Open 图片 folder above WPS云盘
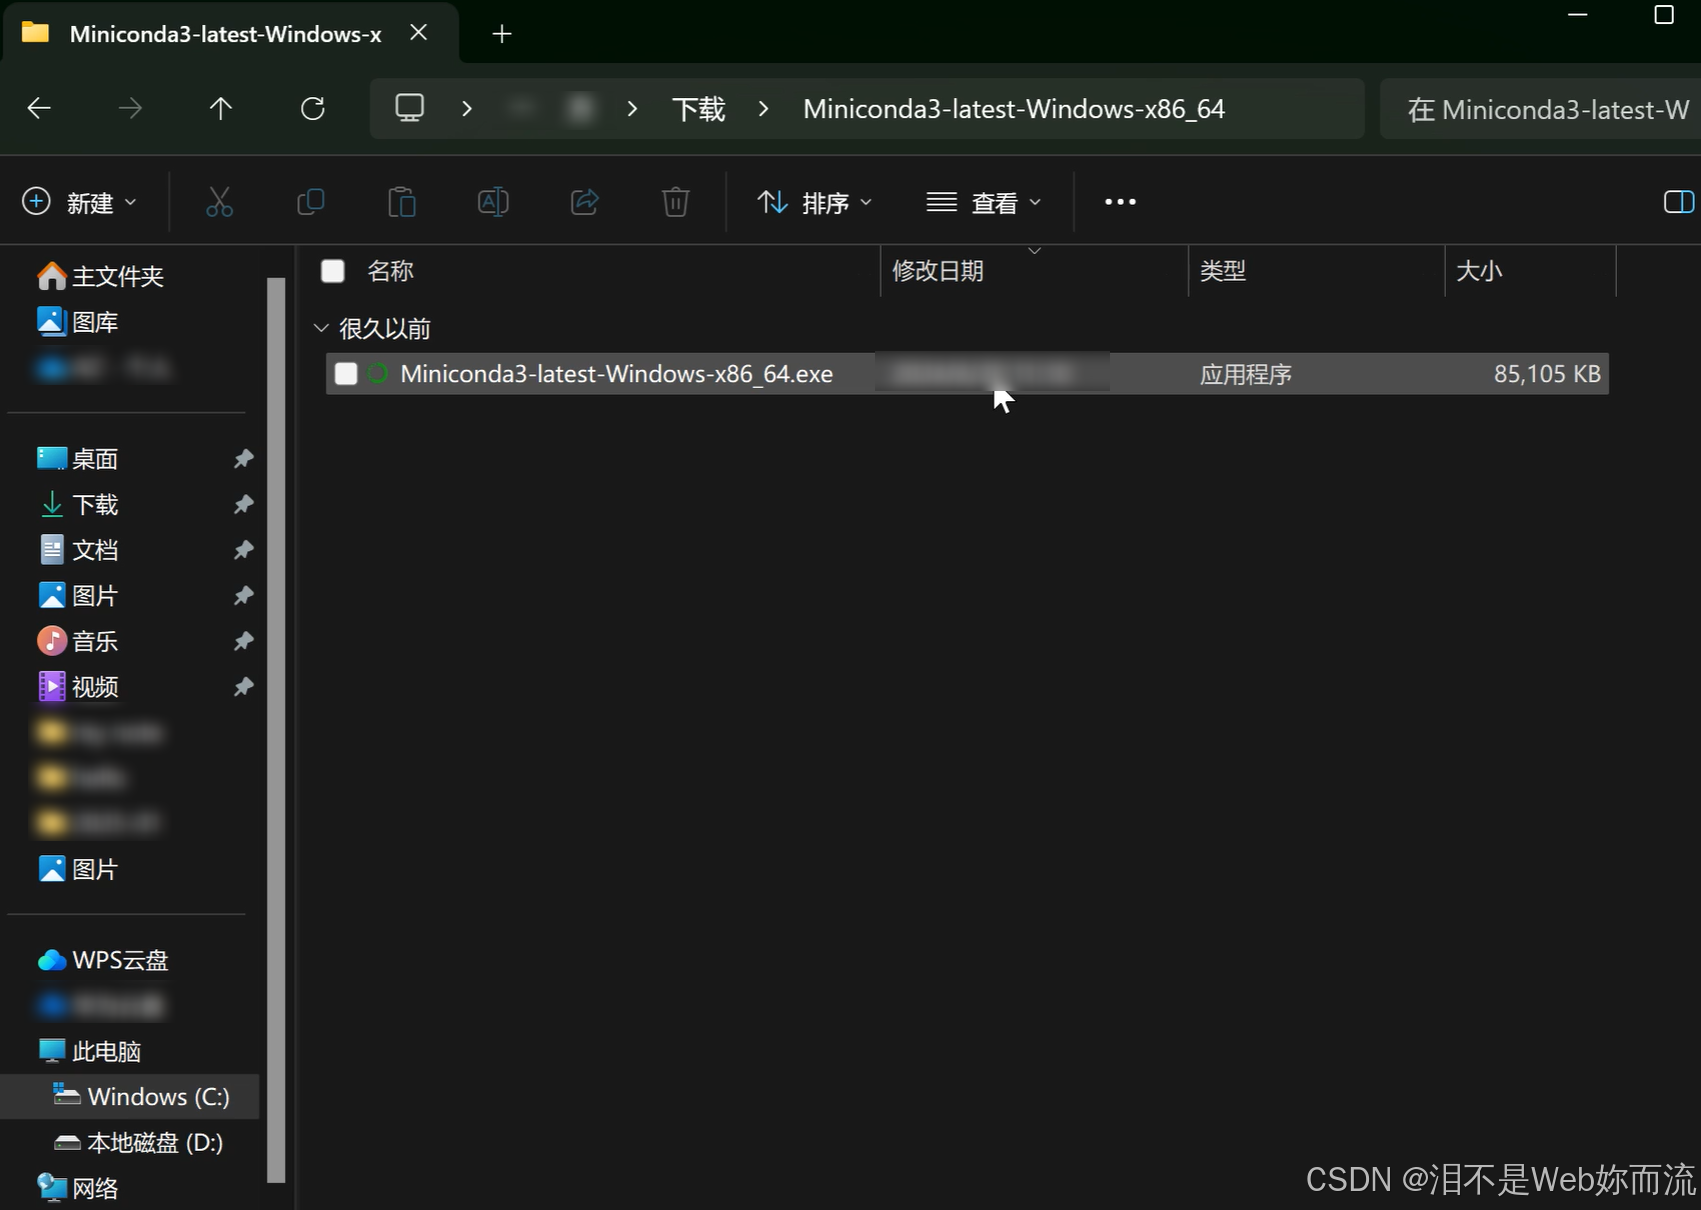Viewport: 1701px width, 1210px height. (x=78, y=869)
